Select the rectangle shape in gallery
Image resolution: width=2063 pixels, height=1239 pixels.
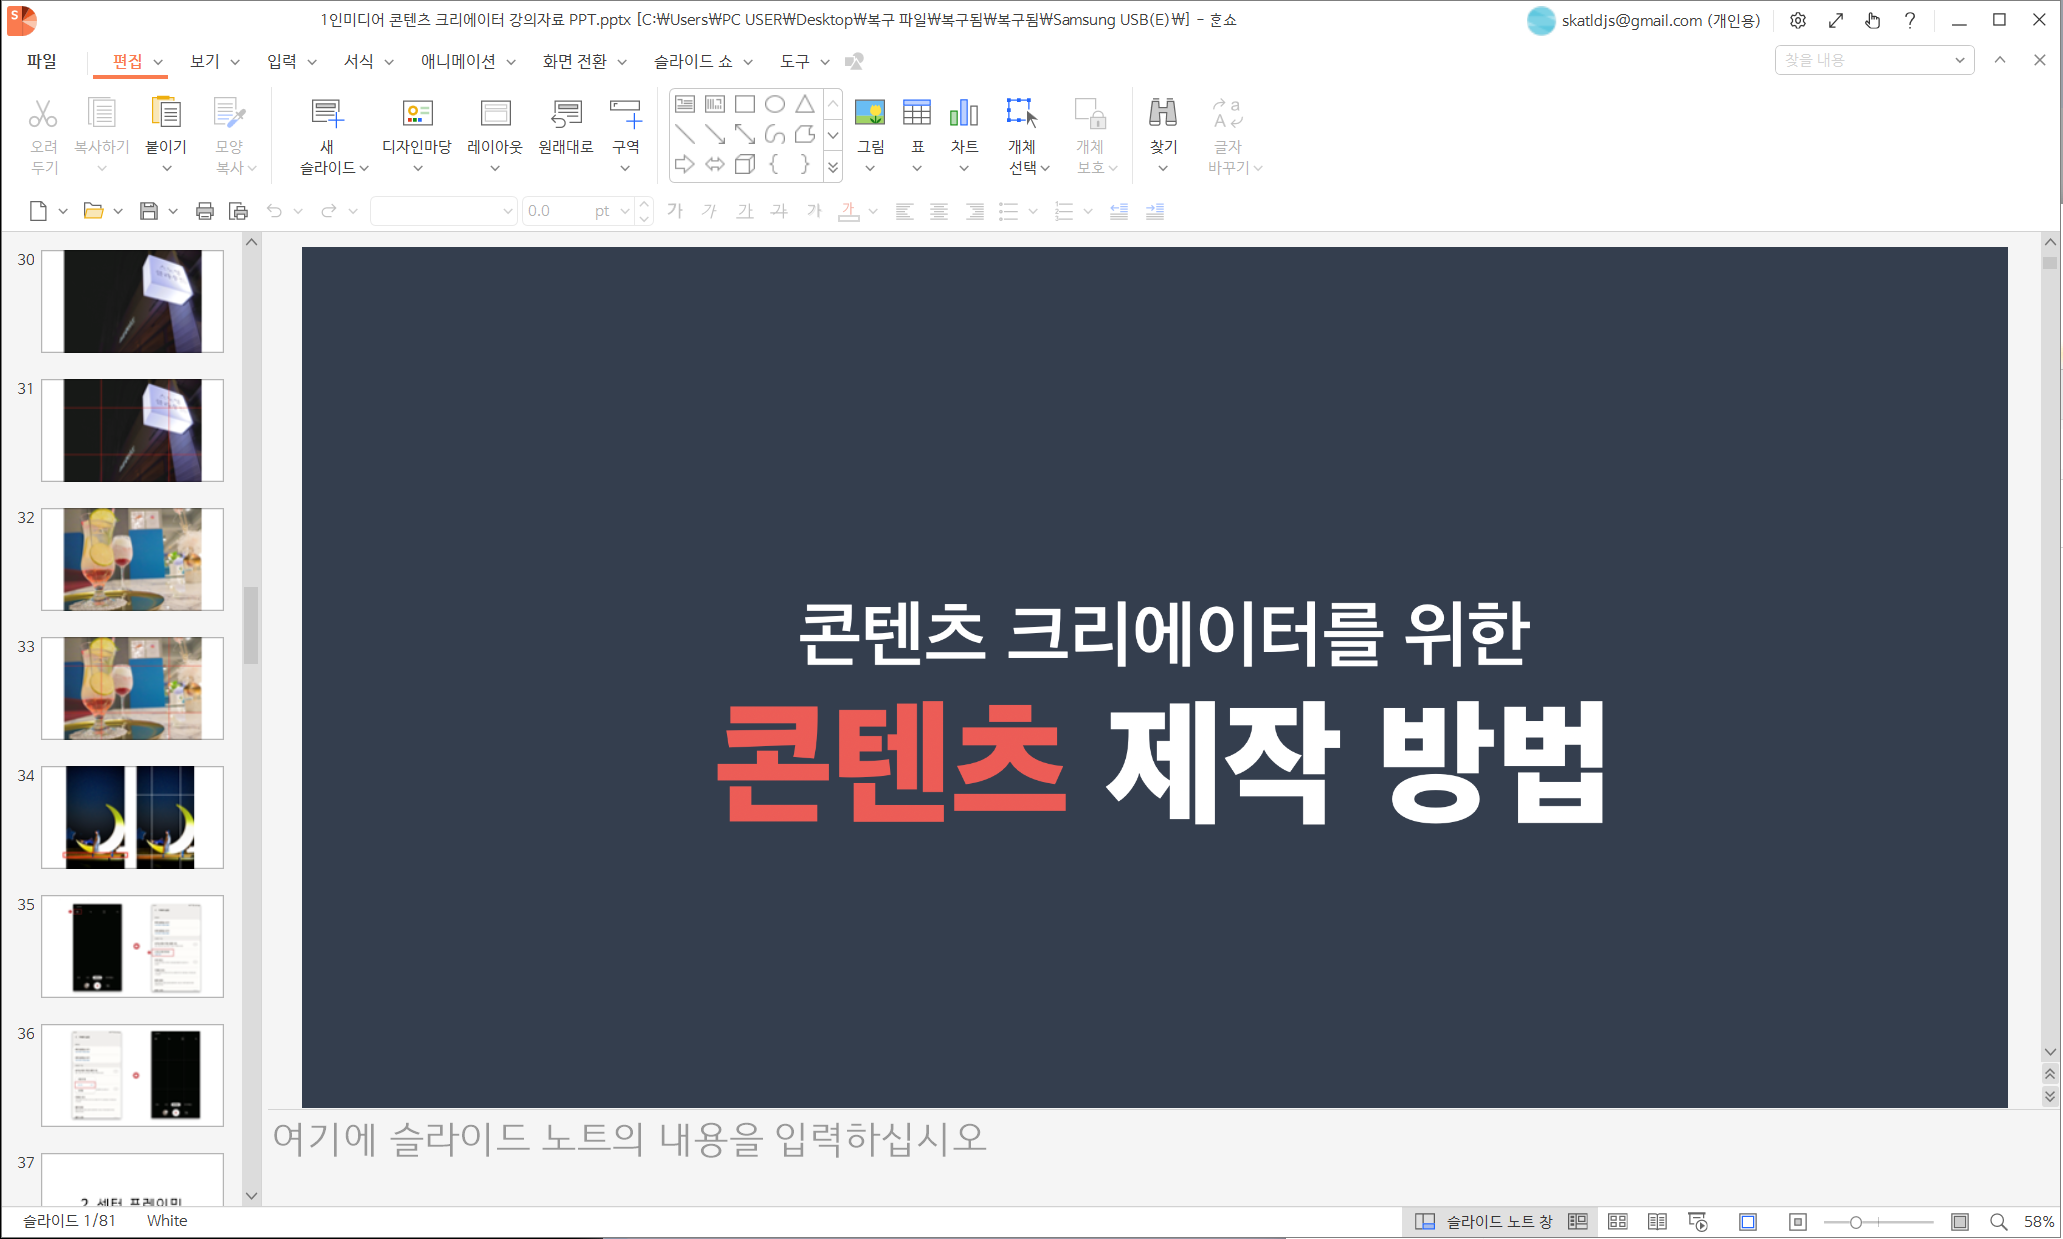745,104
